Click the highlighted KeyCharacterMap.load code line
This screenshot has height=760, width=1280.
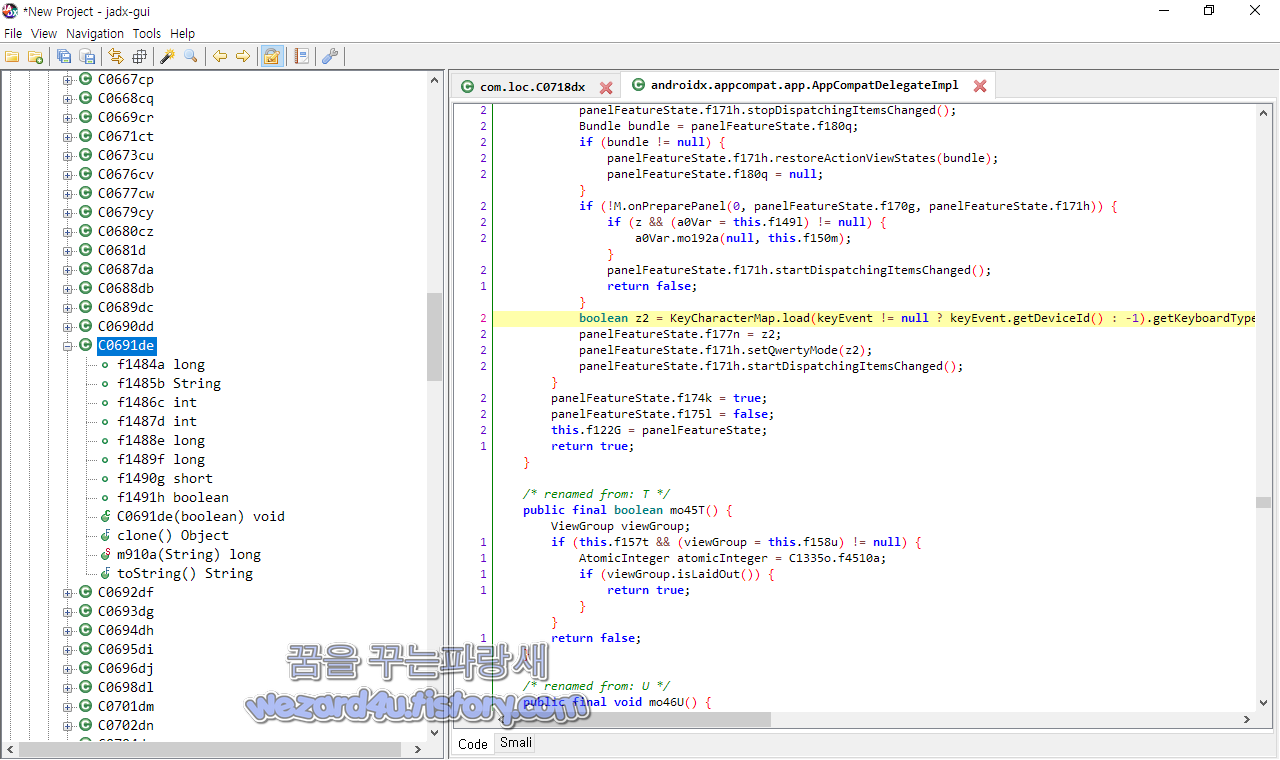point(875,318)
